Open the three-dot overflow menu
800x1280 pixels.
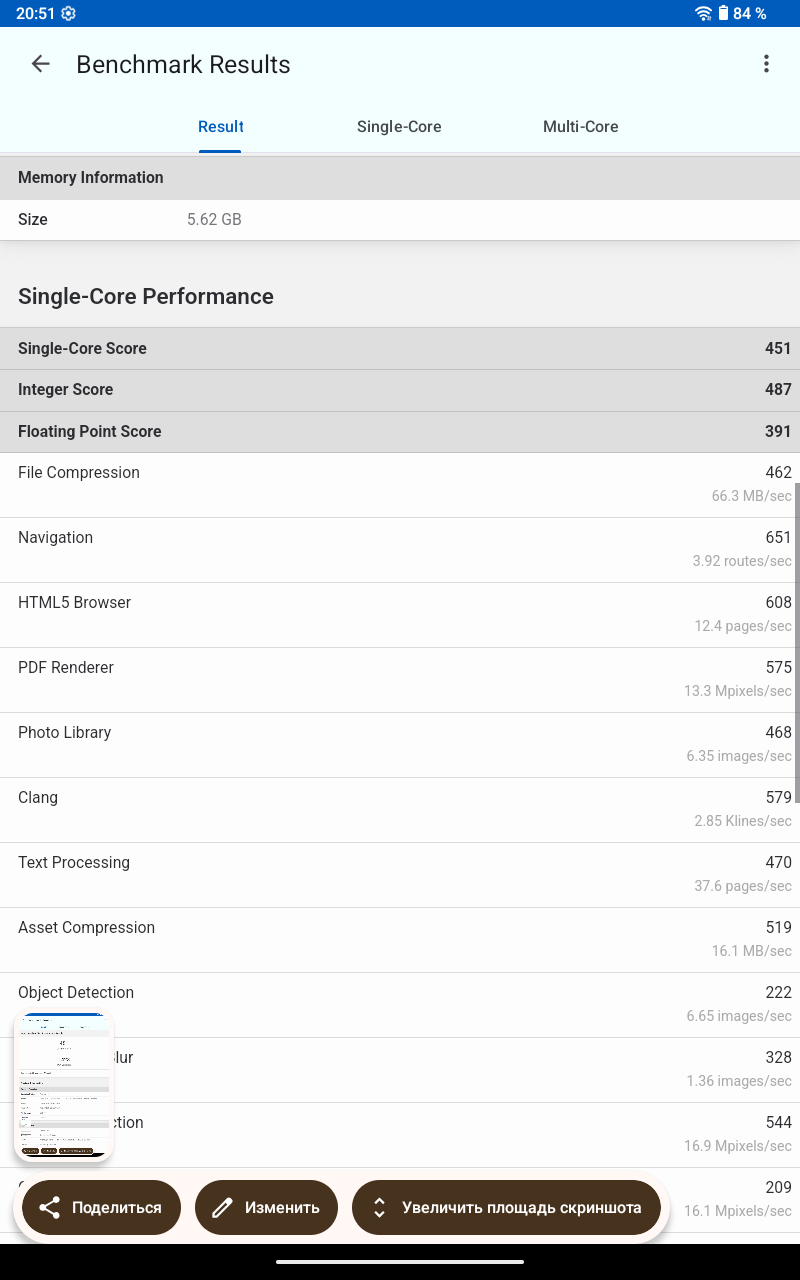[x=766, y=64]
